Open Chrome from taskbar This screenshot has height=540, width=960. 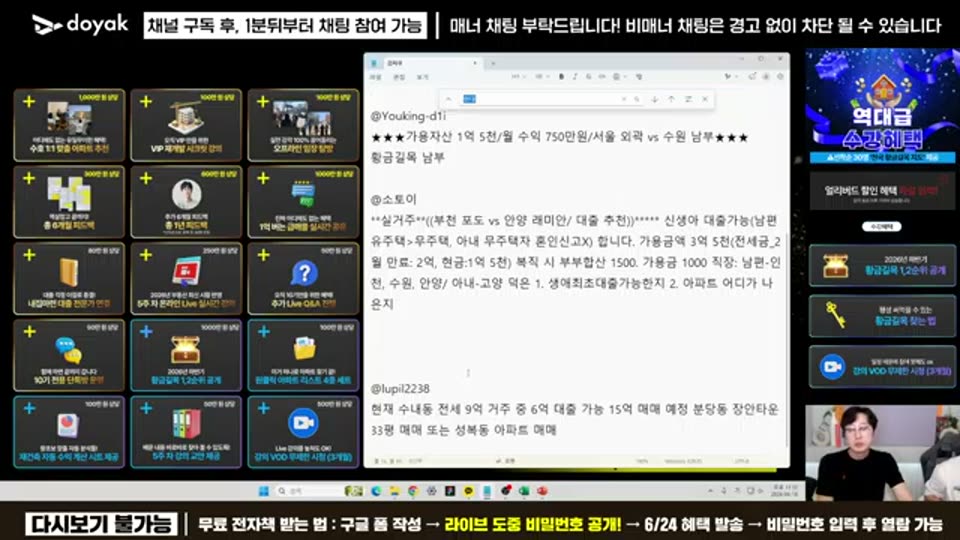413,491
